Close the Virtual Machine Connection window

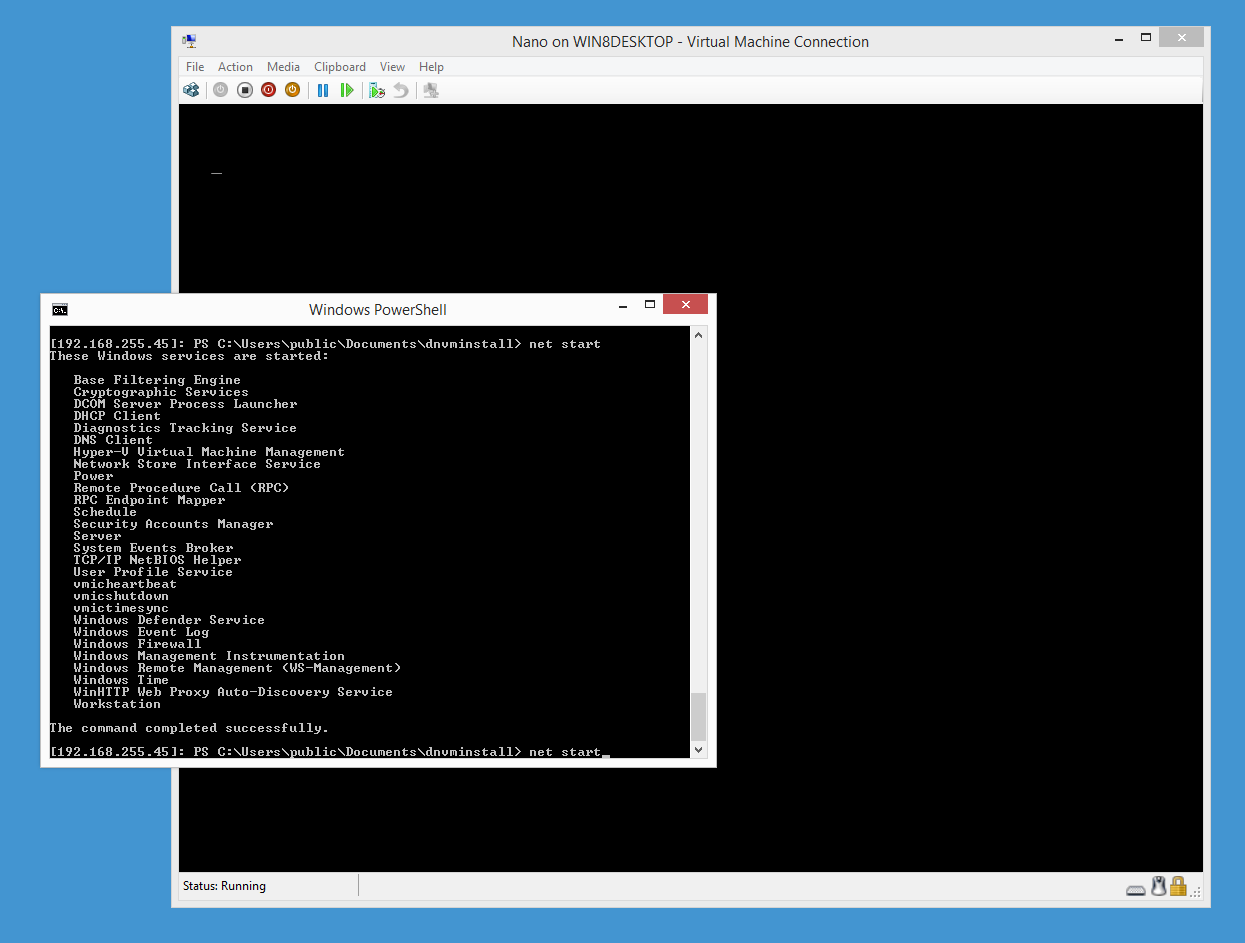(1182, 37)
